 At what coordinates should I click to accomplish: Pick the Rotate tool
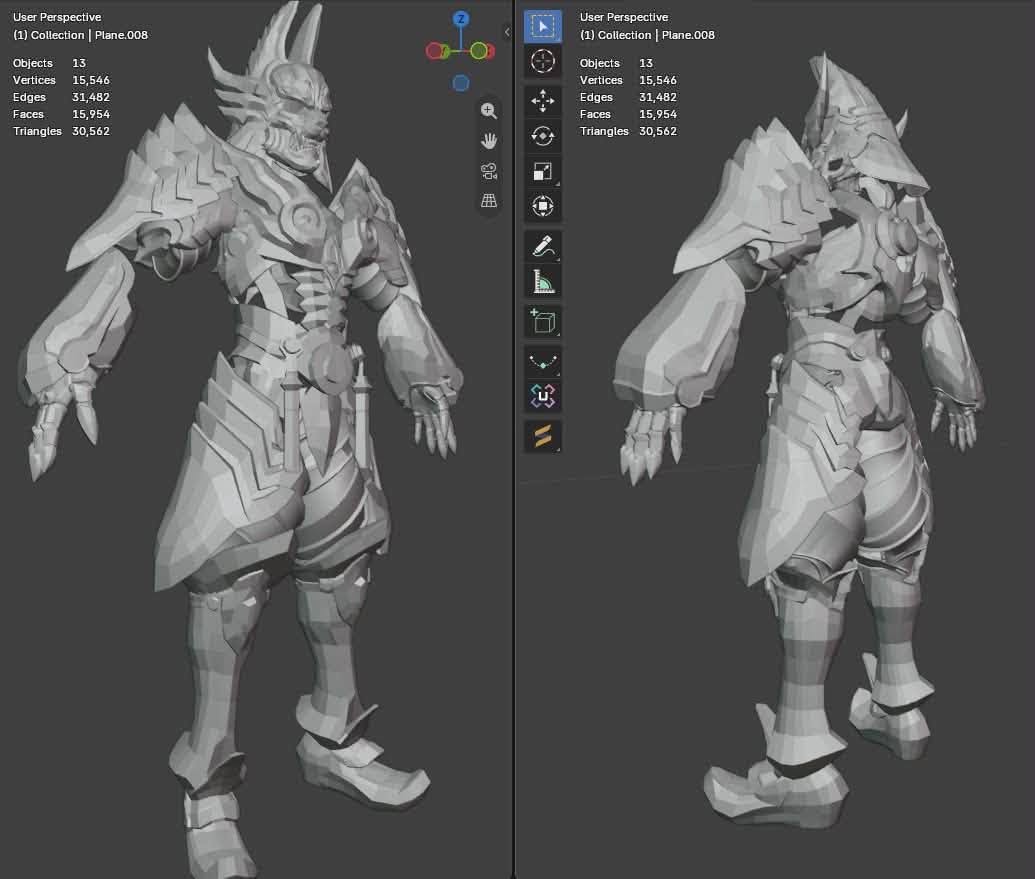(543, 136)
